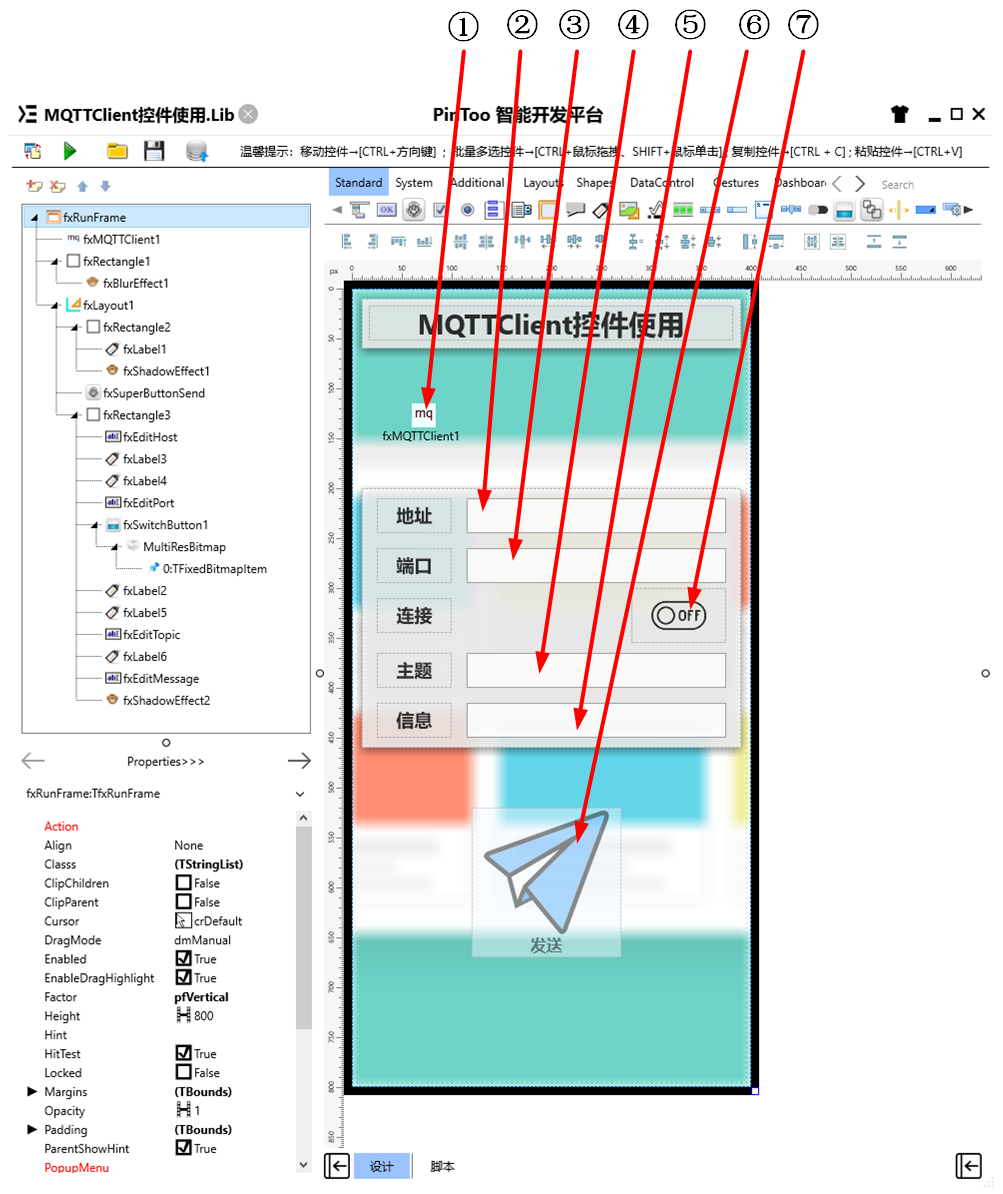Expand the Padding property
1003x1194 pixels.
(32, 1129)
